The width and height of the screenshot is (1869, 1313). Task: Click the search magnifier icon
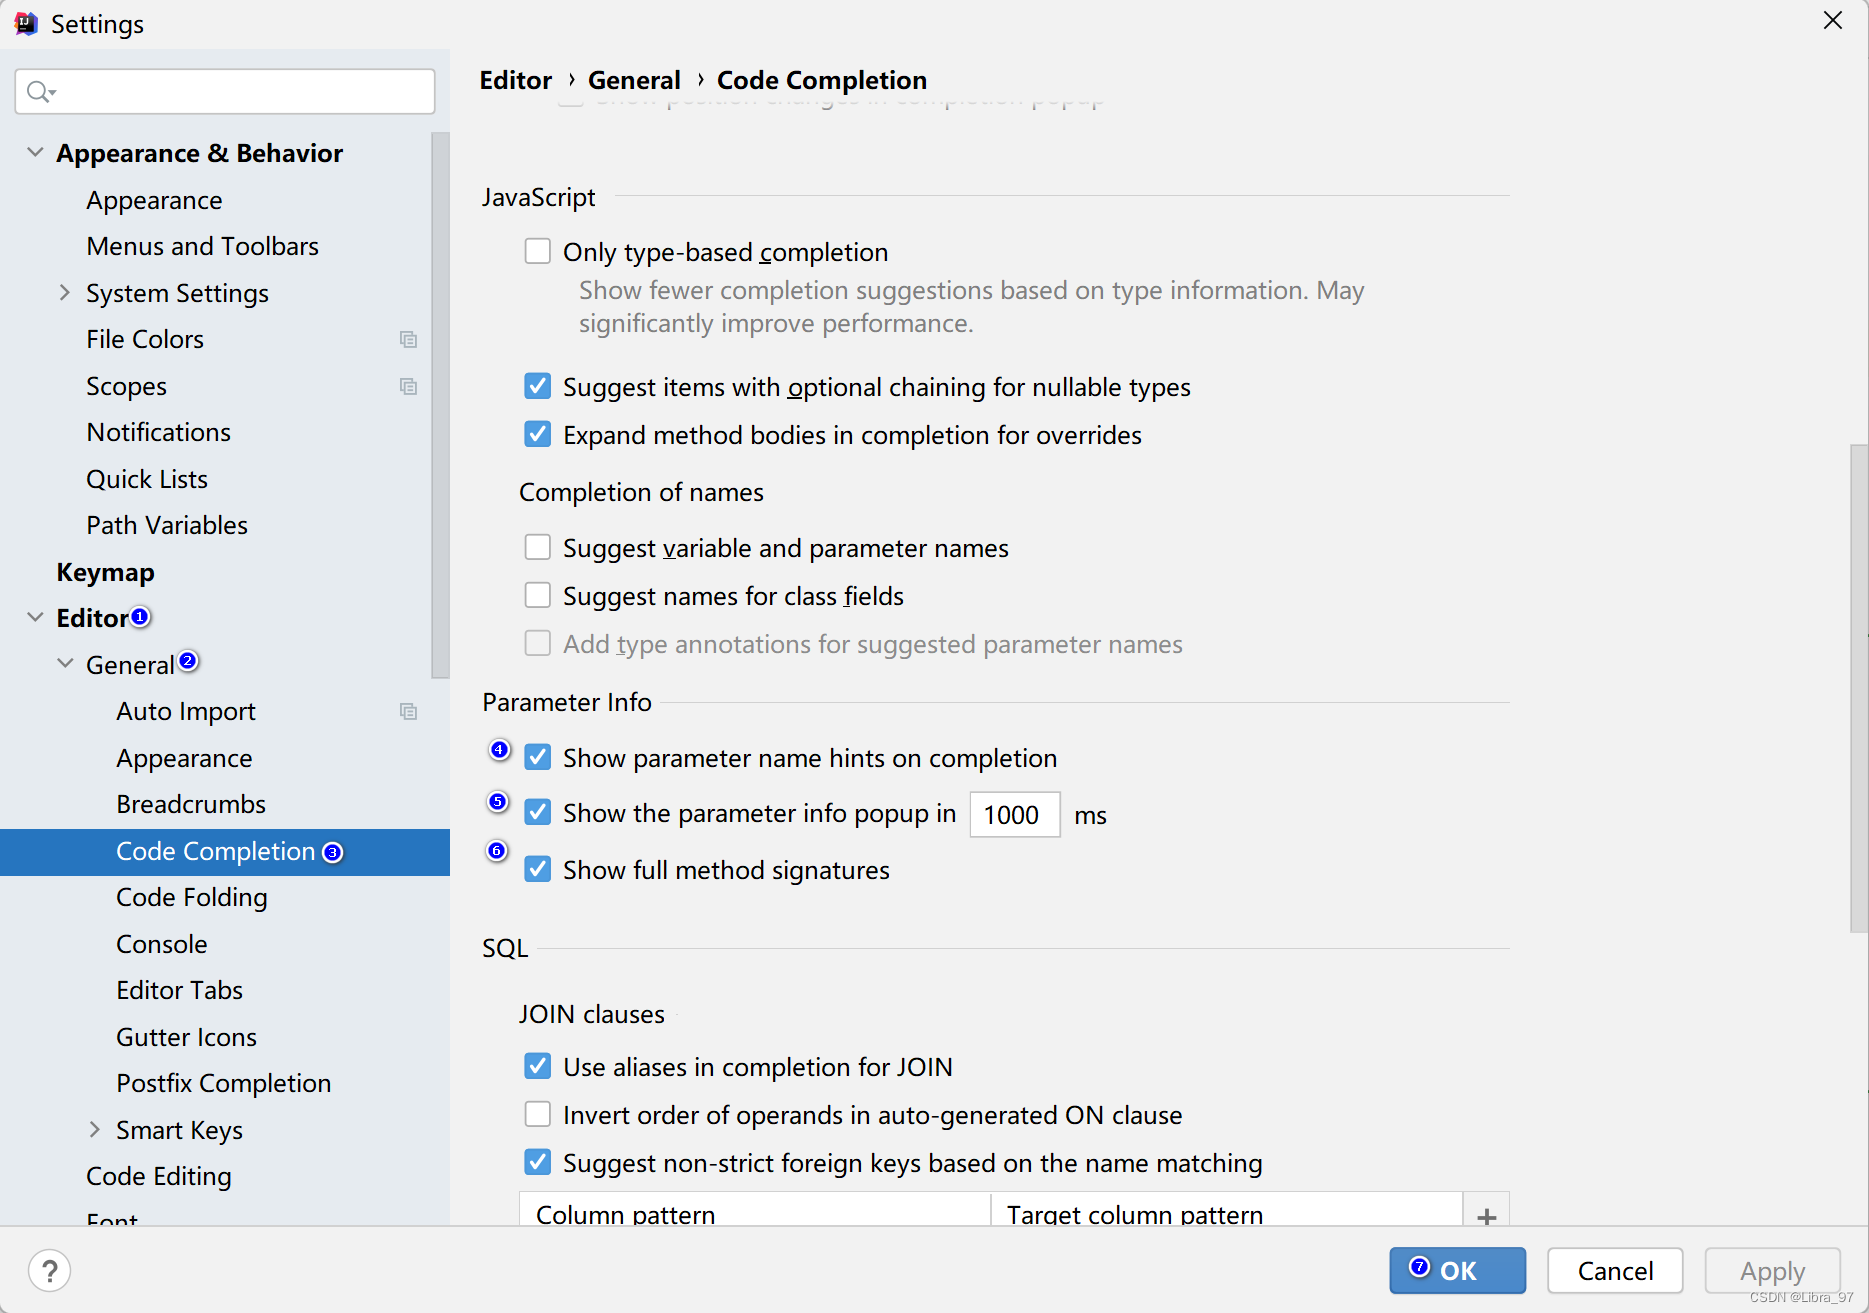click(x=40, y=92)
